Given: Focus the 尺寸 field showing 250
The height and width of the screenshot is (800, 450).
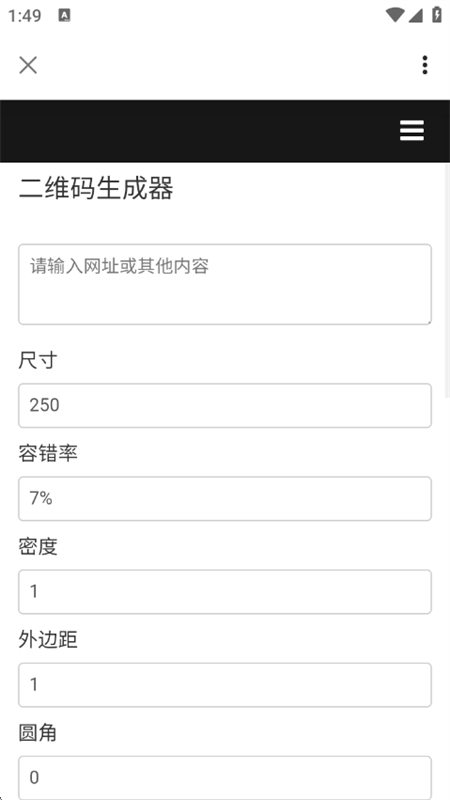Looking at the screenshot, I should coord(225,406).
